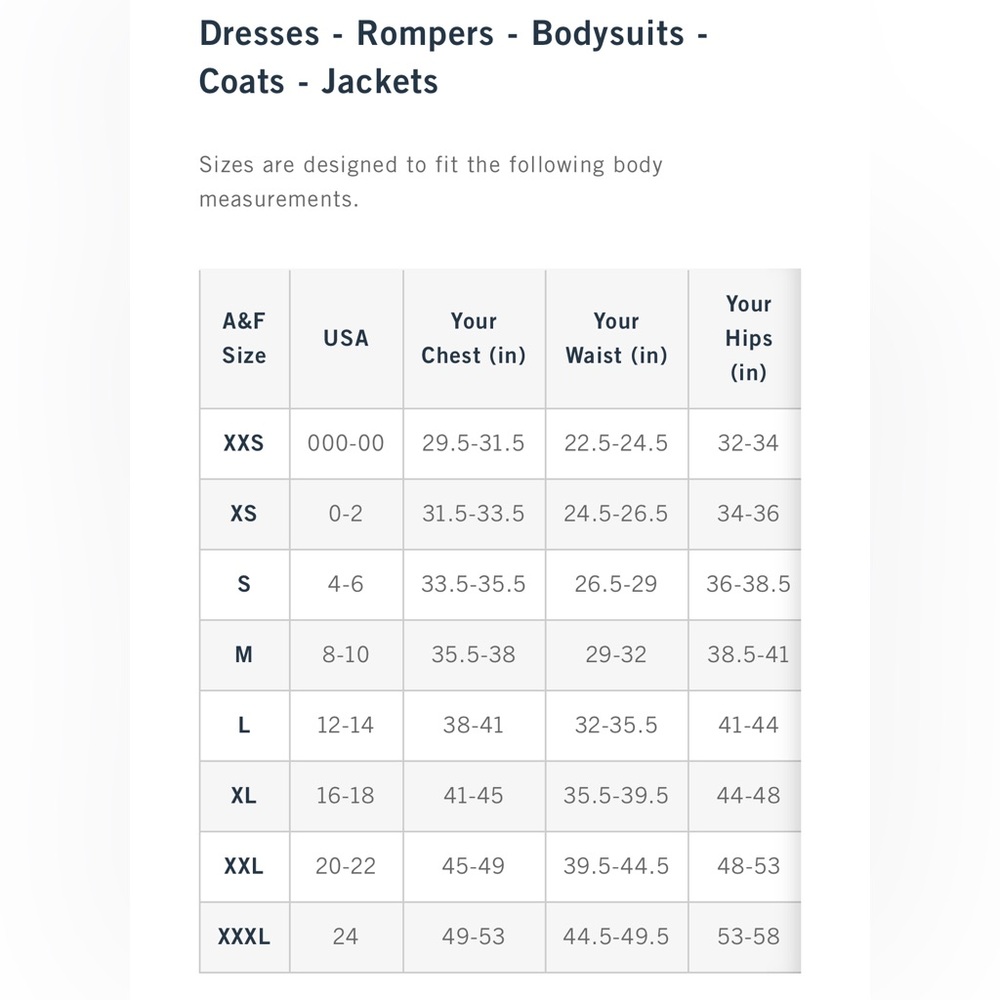Click the USA column header
The height and width of the screenshot is (1000, 1000).
pos(346,338)
